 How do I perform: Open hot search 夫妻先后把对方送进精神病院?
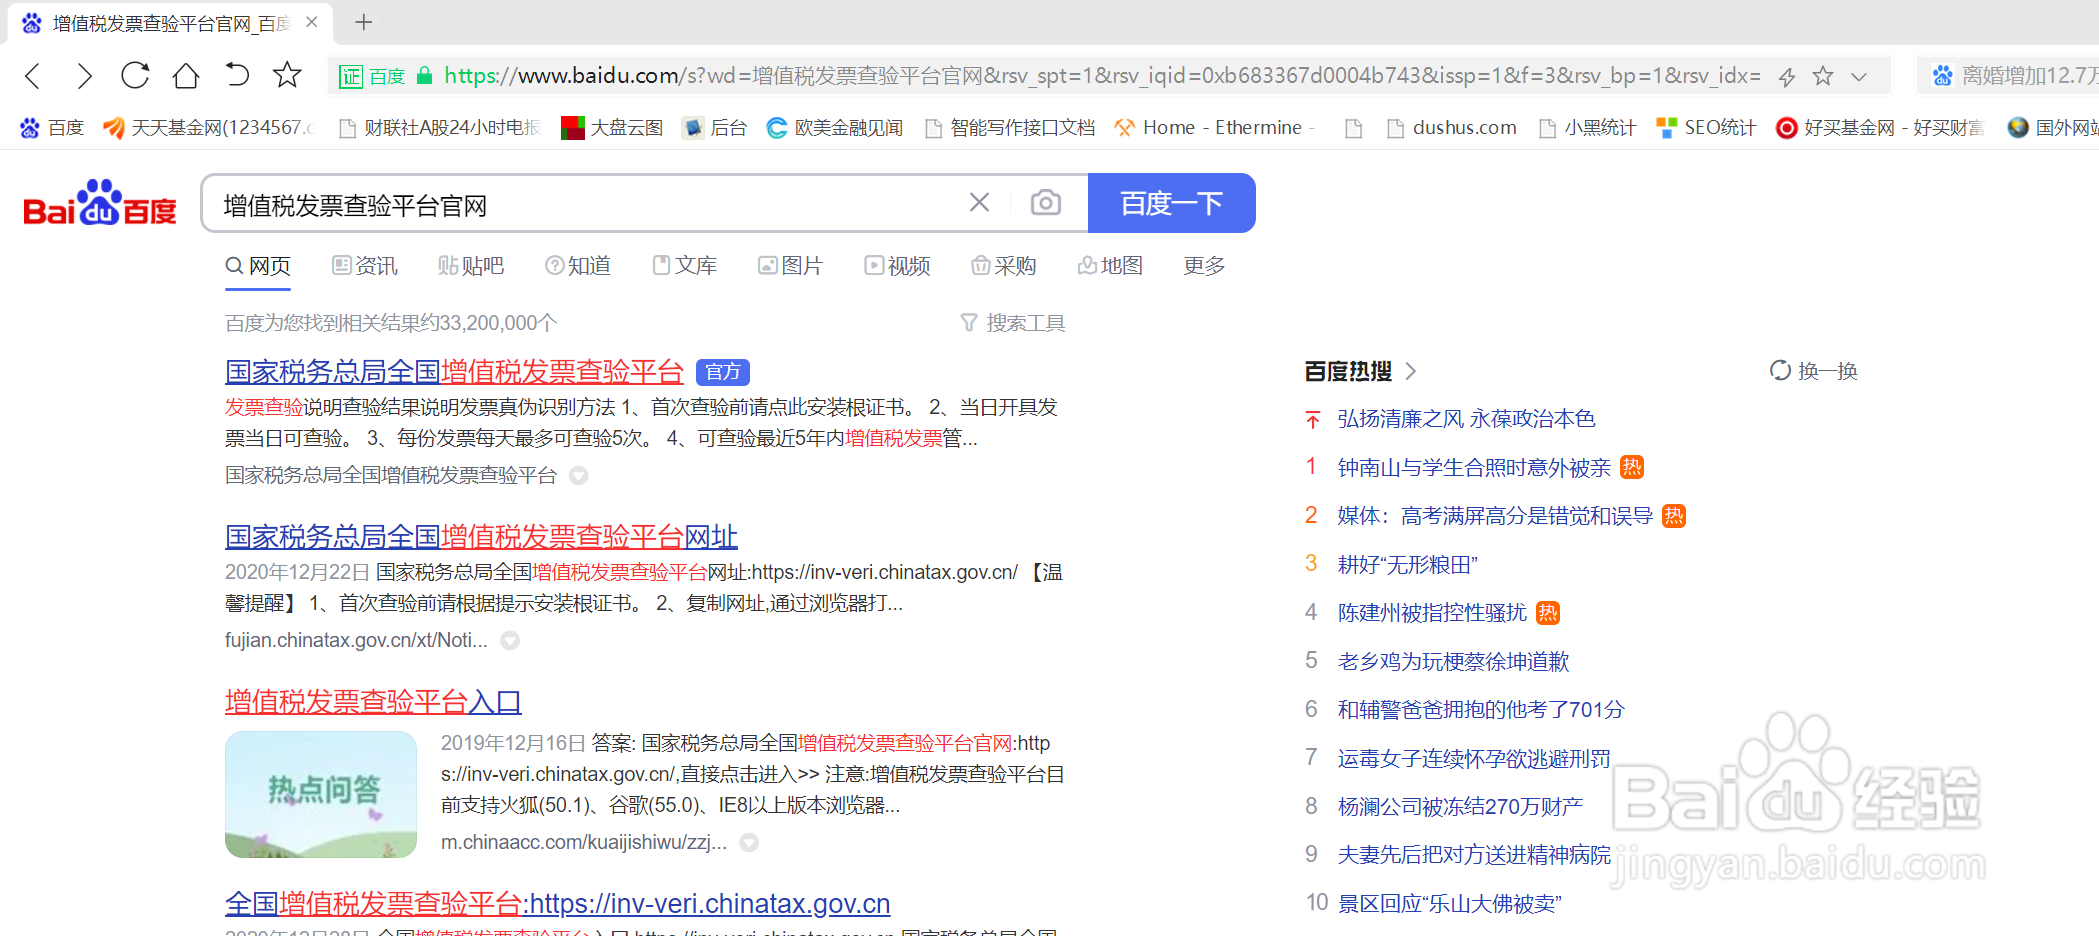click(1474, 855)
